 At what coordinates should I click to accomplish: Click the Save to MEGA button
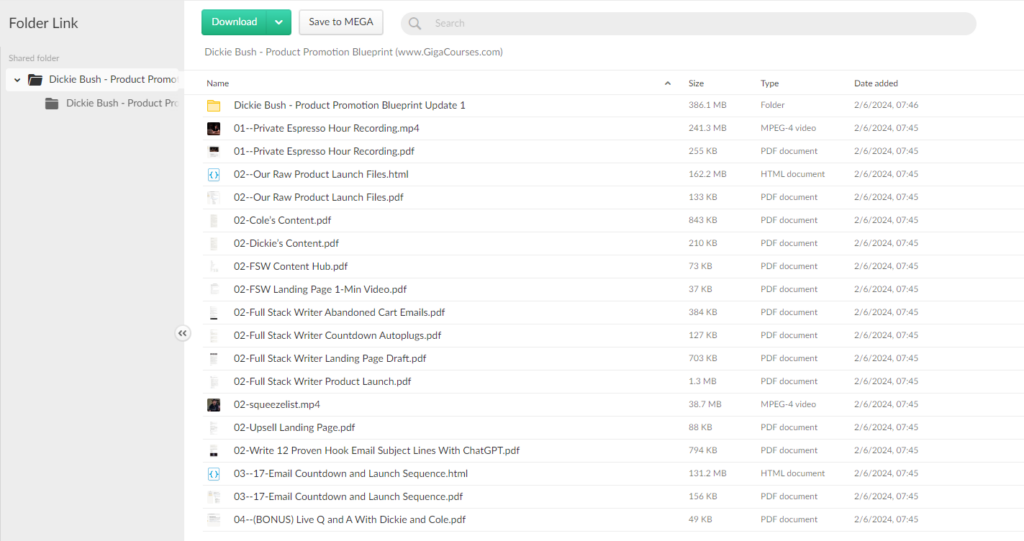(x=341, y=22)
